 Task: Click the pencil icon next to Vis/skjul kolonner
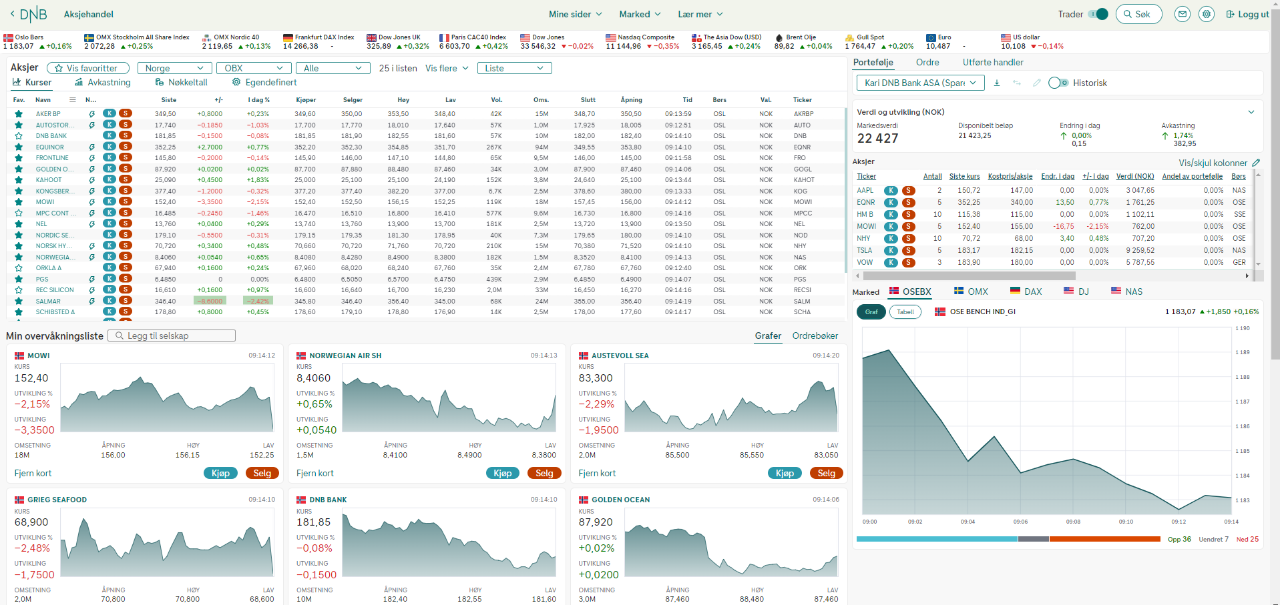[1256, 163]
